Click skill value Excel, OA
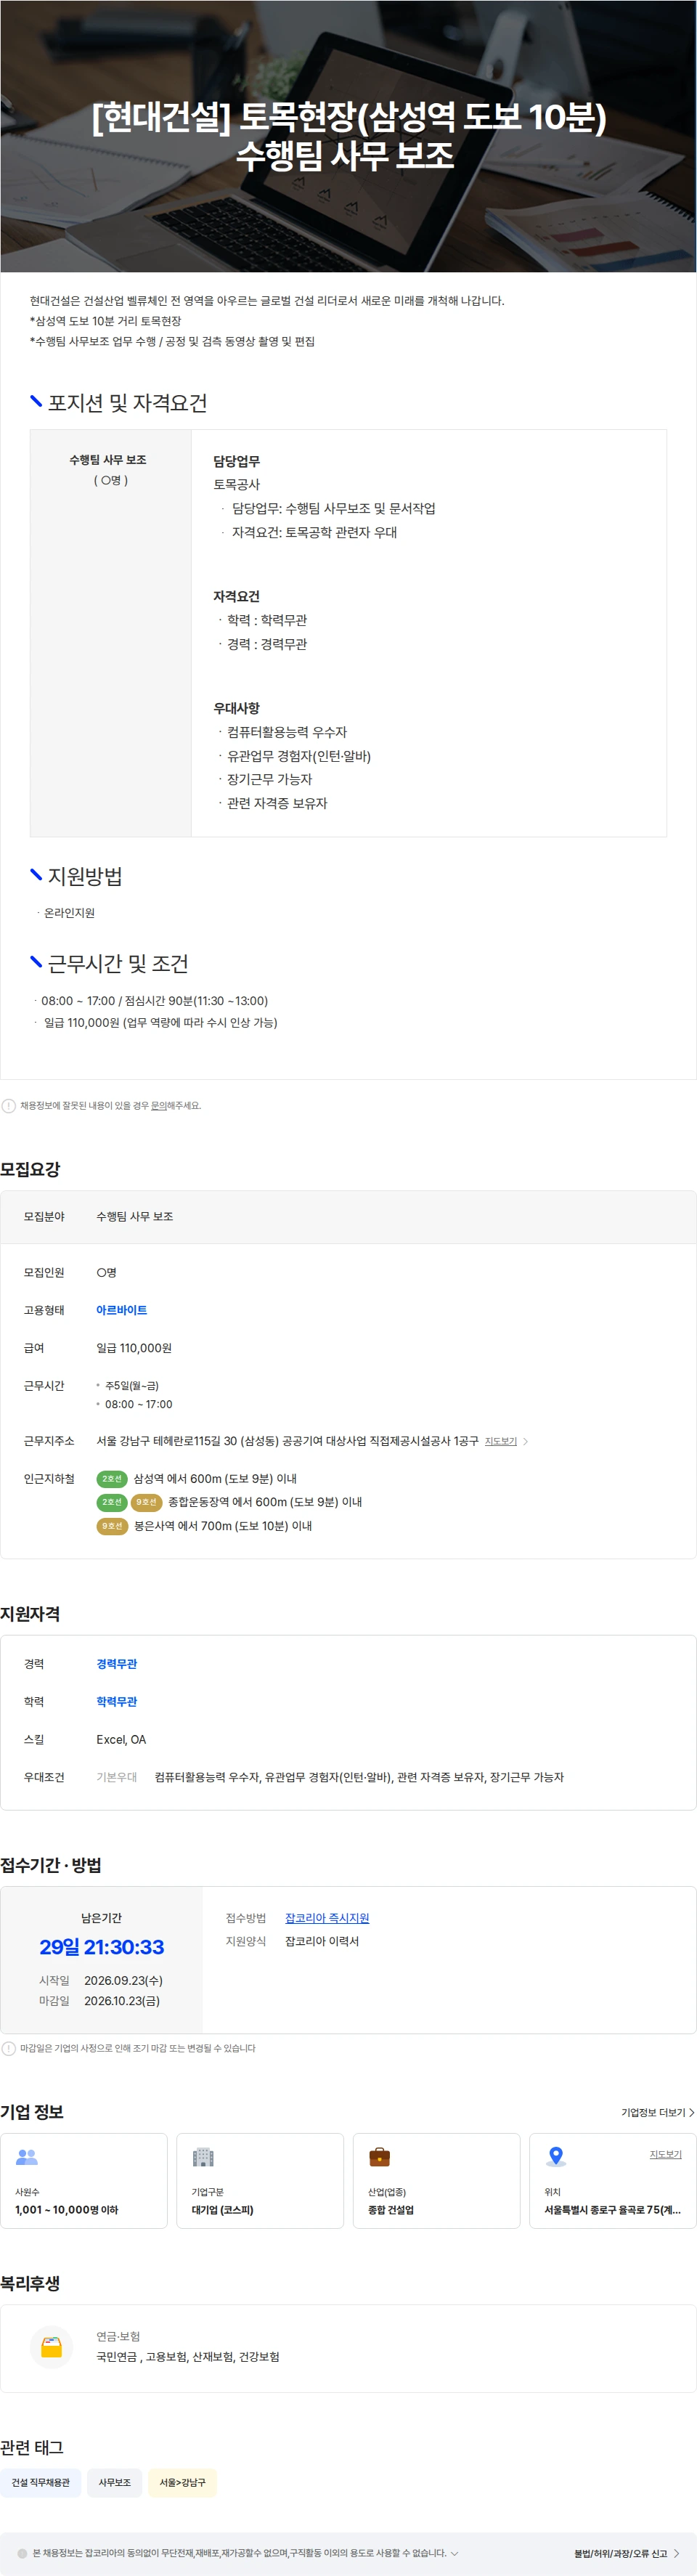 [x=121, y=1739]
